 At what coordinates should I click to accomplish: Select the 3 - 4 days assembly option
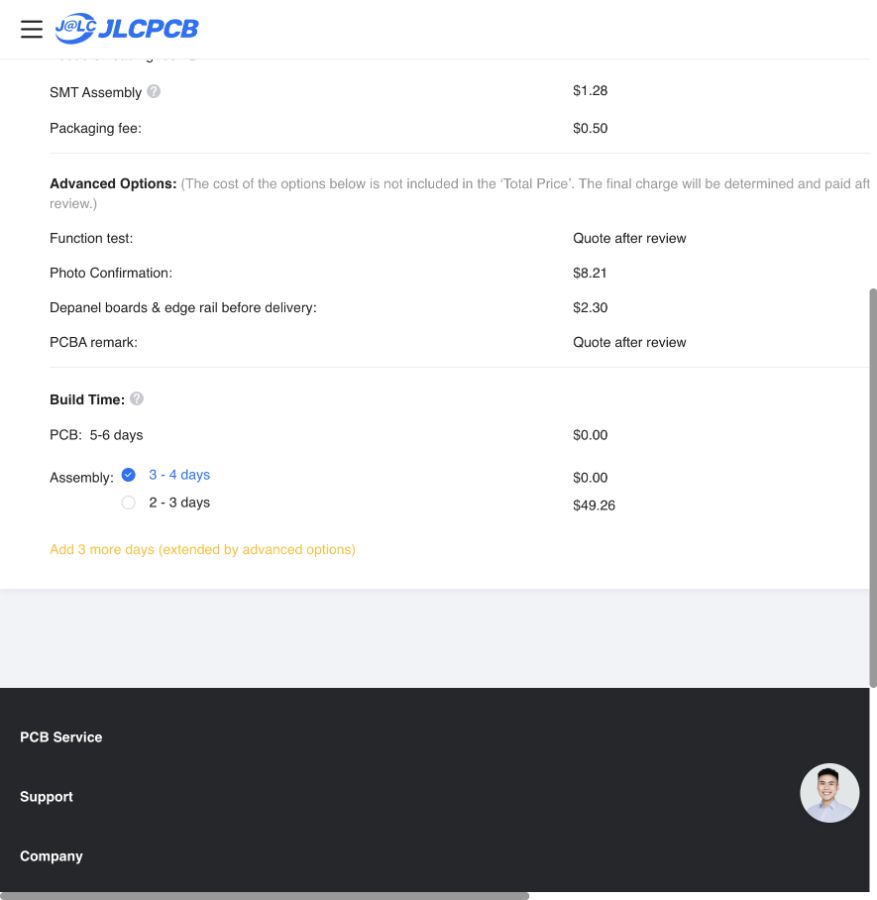pos(129,475)
